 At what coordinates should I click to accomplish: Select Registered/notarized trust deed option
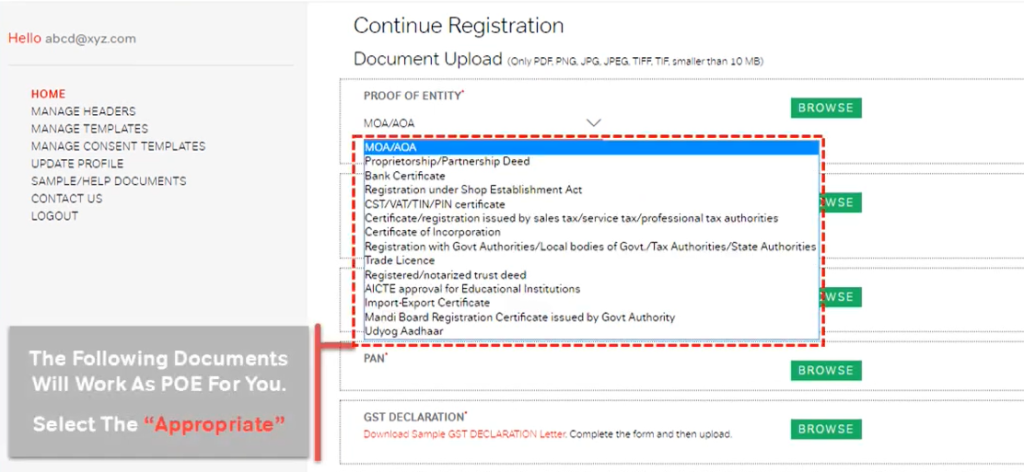click(592, 275)
